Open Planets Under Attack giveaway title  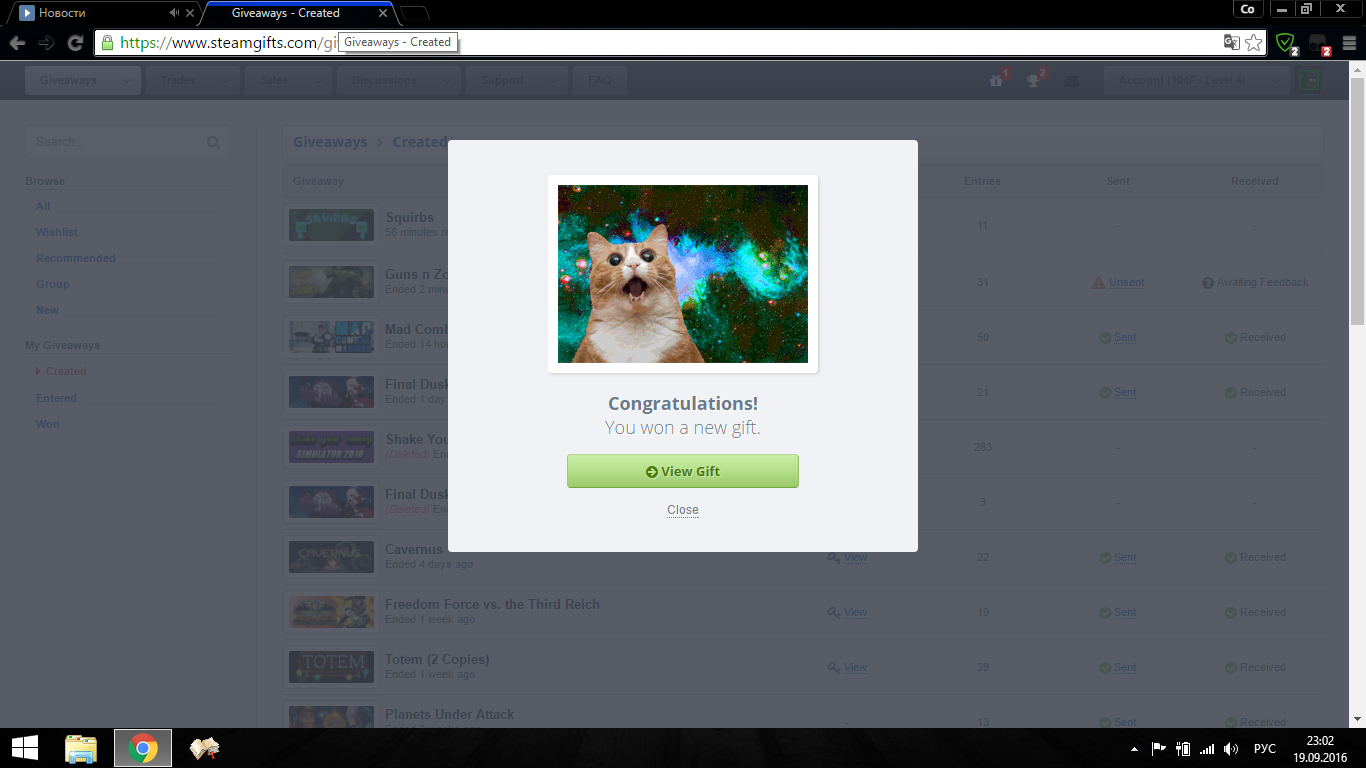point(450,714)
